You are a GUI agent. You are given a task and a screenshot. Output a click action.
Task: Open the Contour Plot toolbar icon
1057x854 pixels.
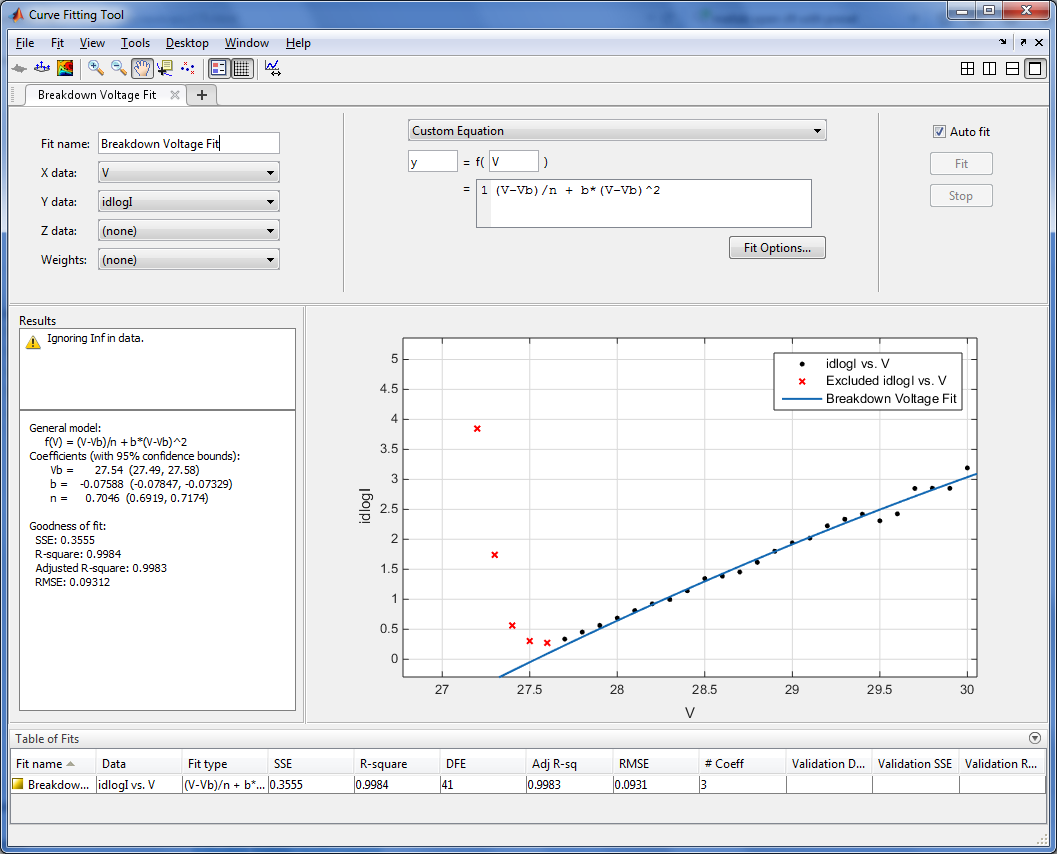pos(65,68)
